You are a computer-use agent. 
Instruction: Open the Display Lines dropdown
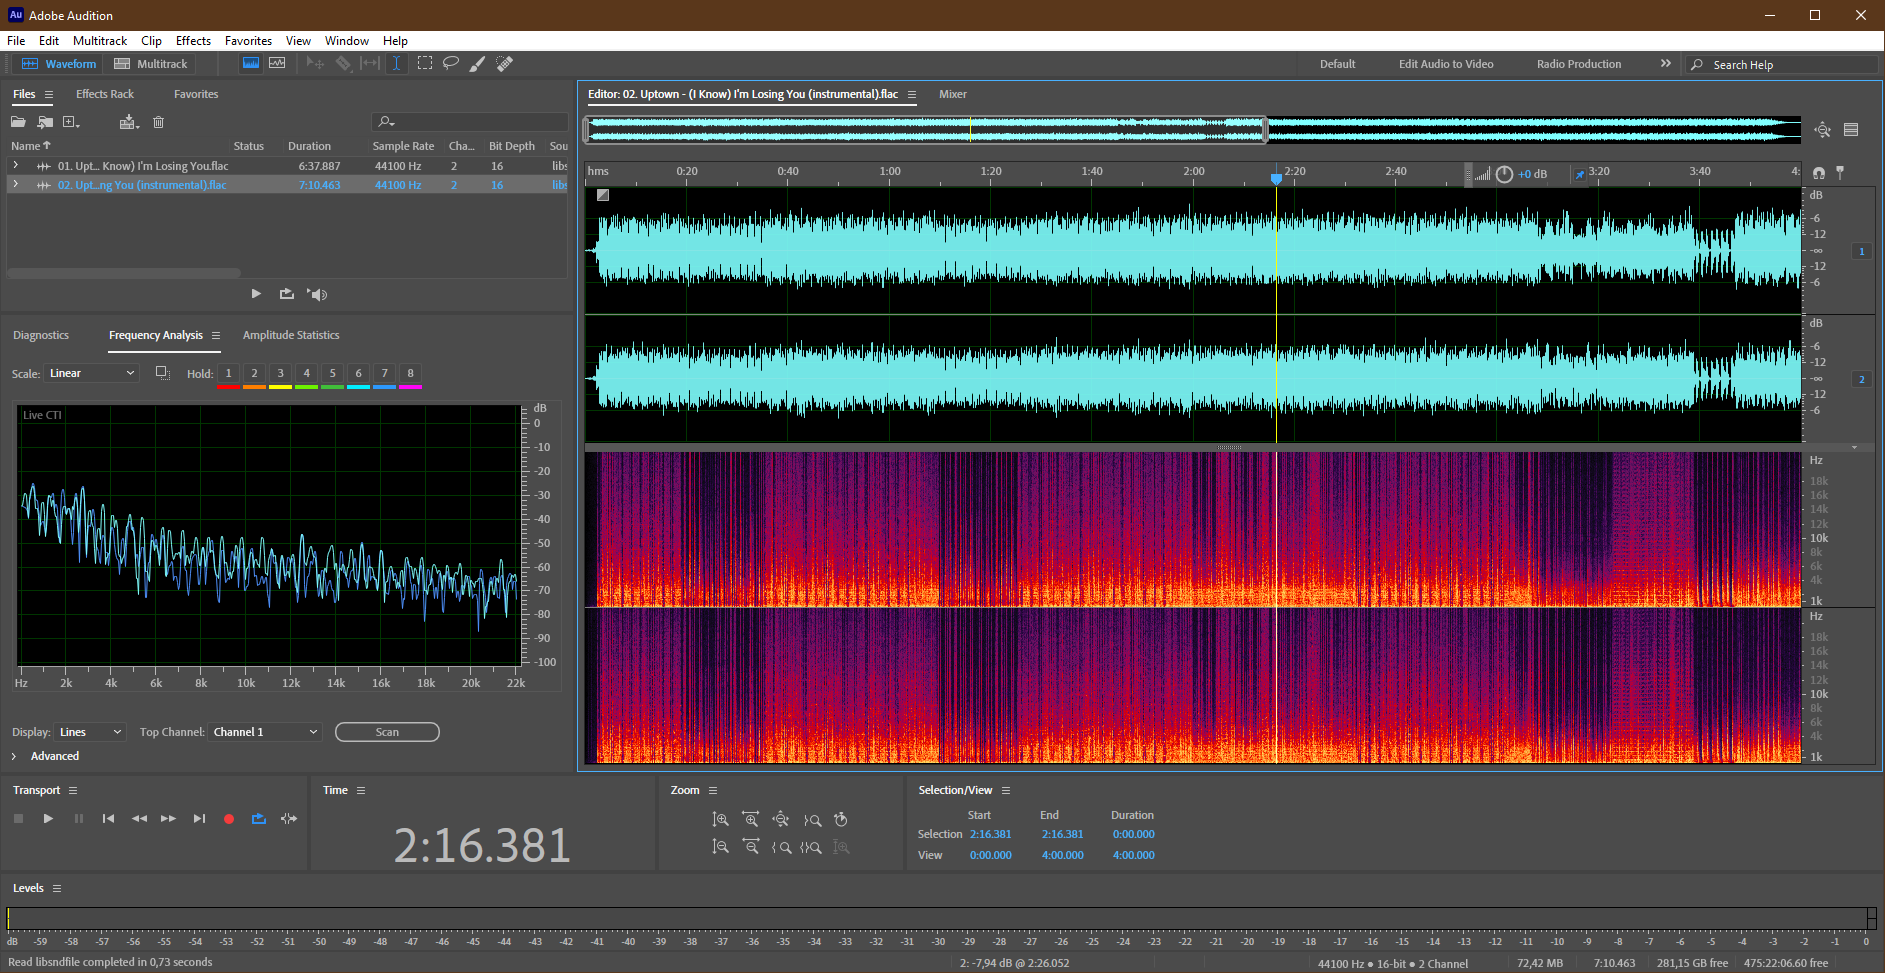point(90,732)
